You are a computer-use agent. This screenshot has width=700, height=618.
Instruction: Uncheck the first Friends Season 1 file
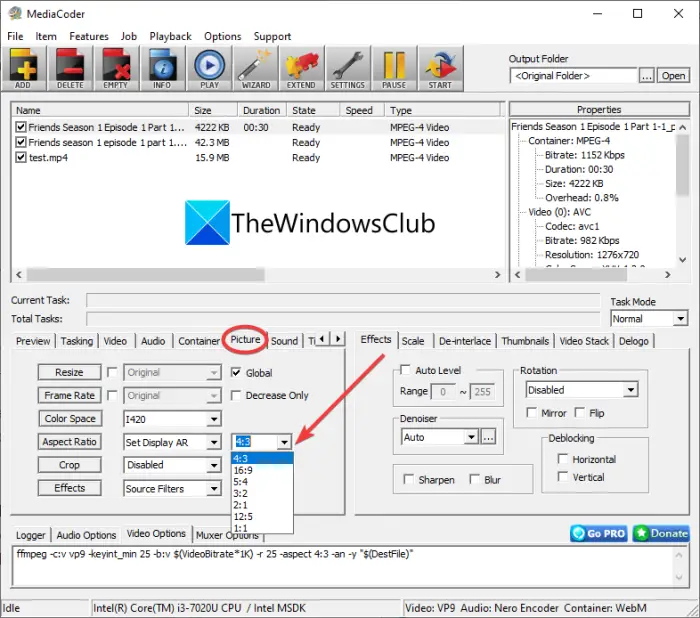tap(21, 127)
